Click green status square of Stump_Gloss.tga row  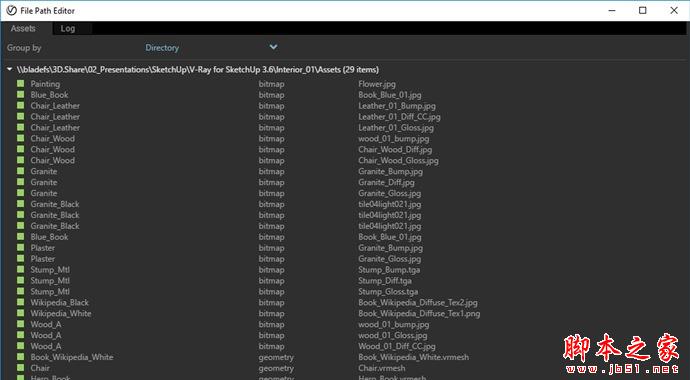coord(20,291)
